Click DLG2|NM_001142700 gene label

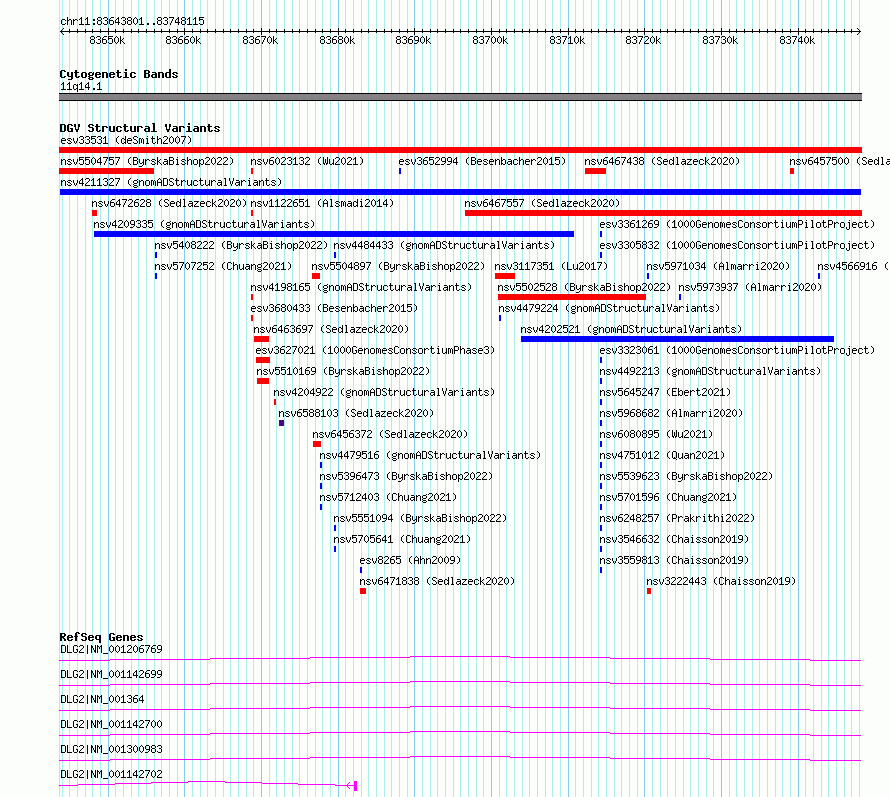pos(111,724)
